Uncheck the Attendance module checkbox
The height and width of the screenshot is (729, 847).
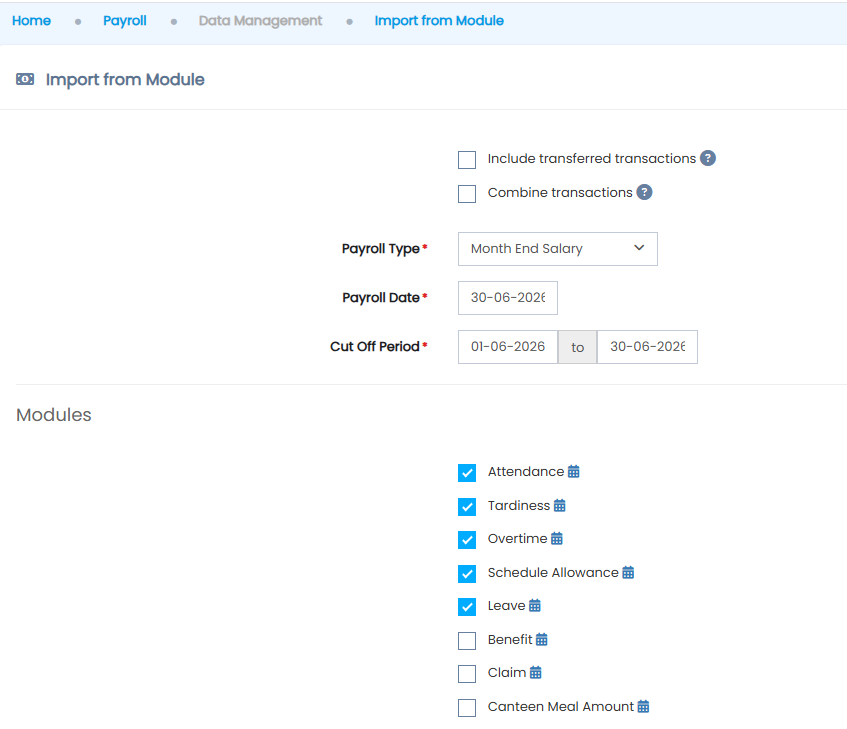click(x=467, y=472)
